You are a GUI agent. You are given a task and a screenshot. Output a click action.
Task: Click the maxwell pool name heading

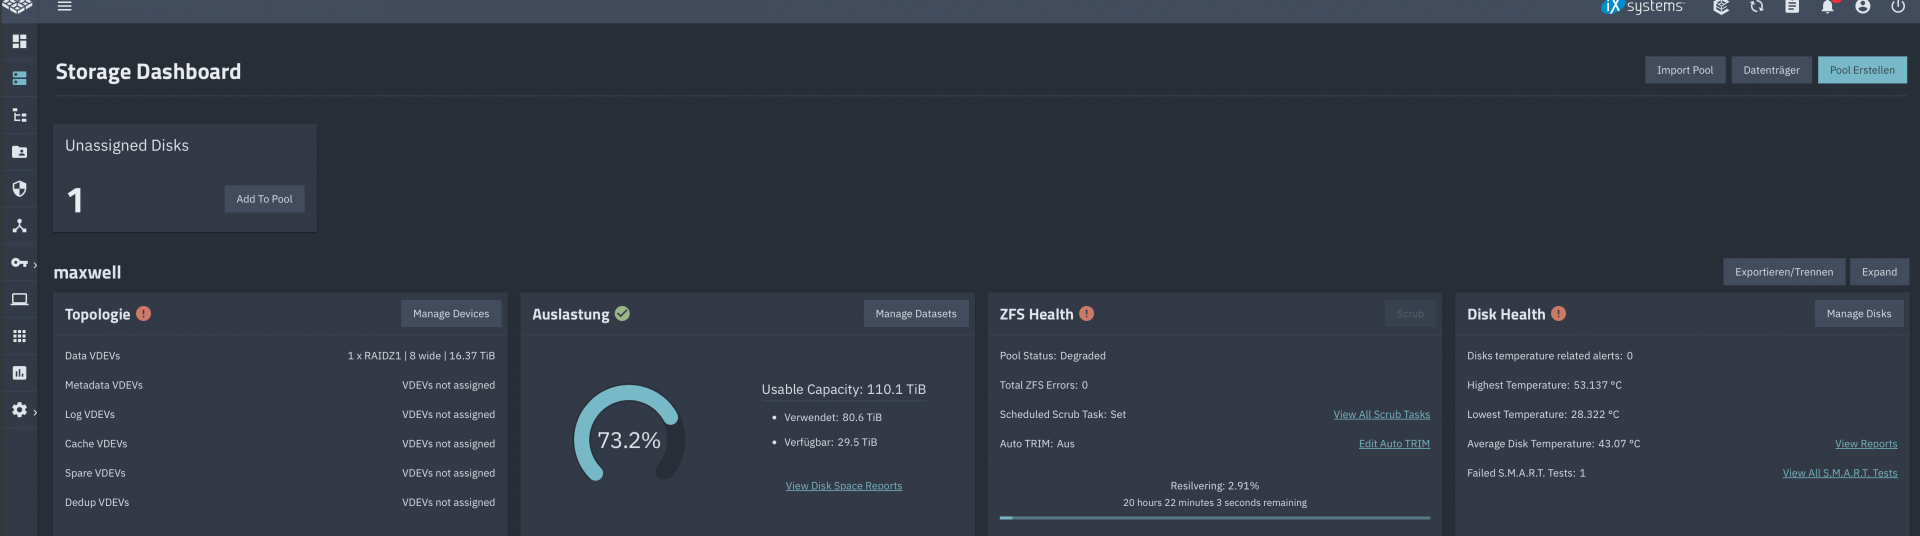coord(87,272)
